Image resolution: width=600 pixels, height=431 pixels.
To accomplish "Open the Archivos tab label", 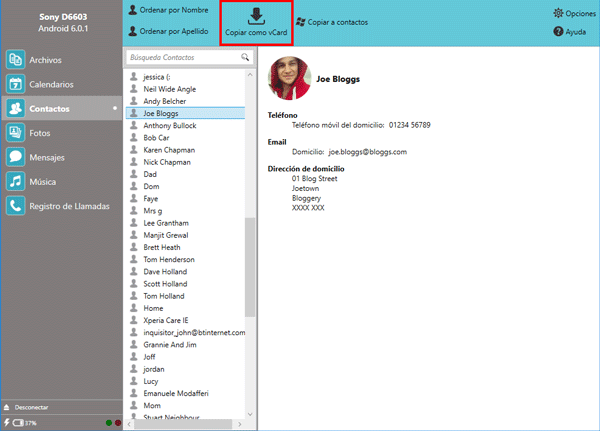I will pyautogui.click(x=45, y=60).
